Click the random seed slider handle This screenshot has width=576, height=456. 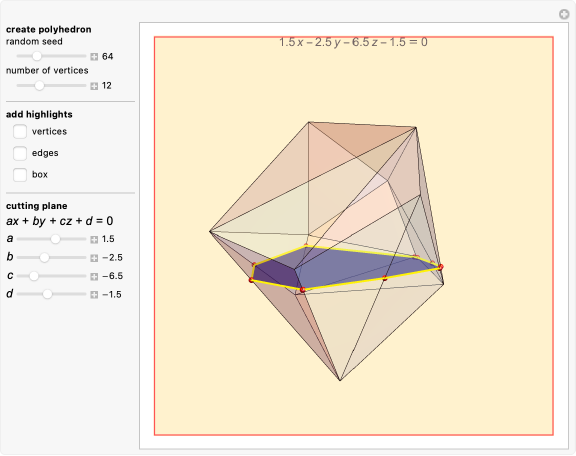37,56
